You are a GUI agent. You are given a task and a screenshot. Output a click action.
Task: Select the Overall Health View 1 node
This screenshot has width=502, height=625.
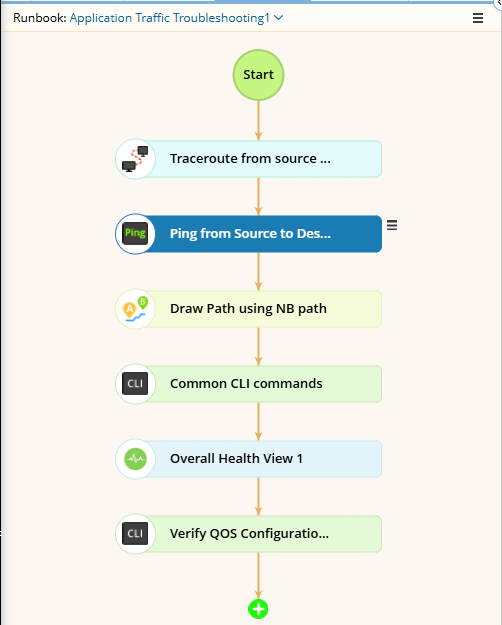[x=248, y=459]
